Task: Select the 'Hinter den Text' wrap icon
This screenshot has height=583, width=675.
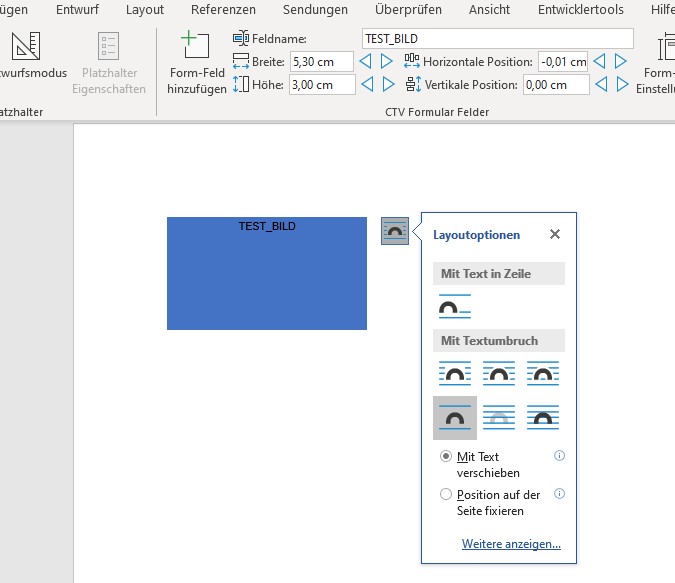Action: pos(499,417)
